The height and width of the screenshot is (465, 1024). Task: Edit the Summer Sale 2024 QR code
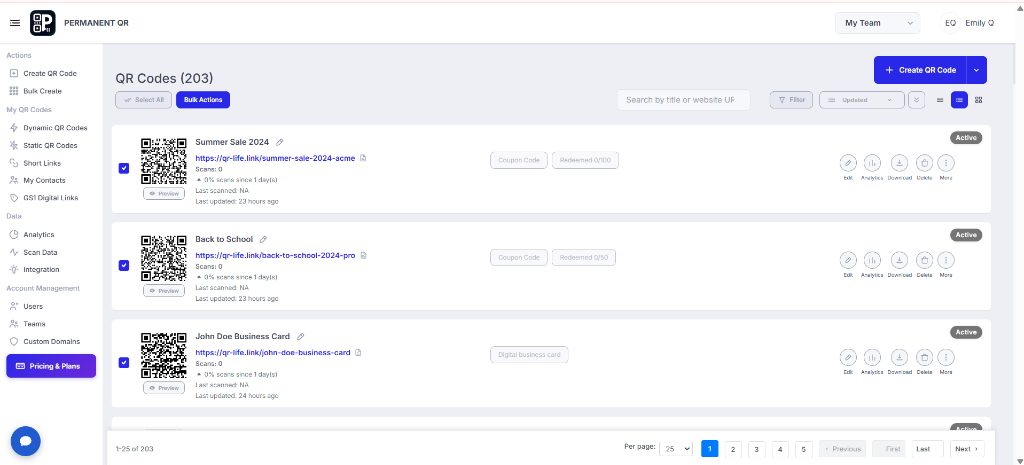848,163
